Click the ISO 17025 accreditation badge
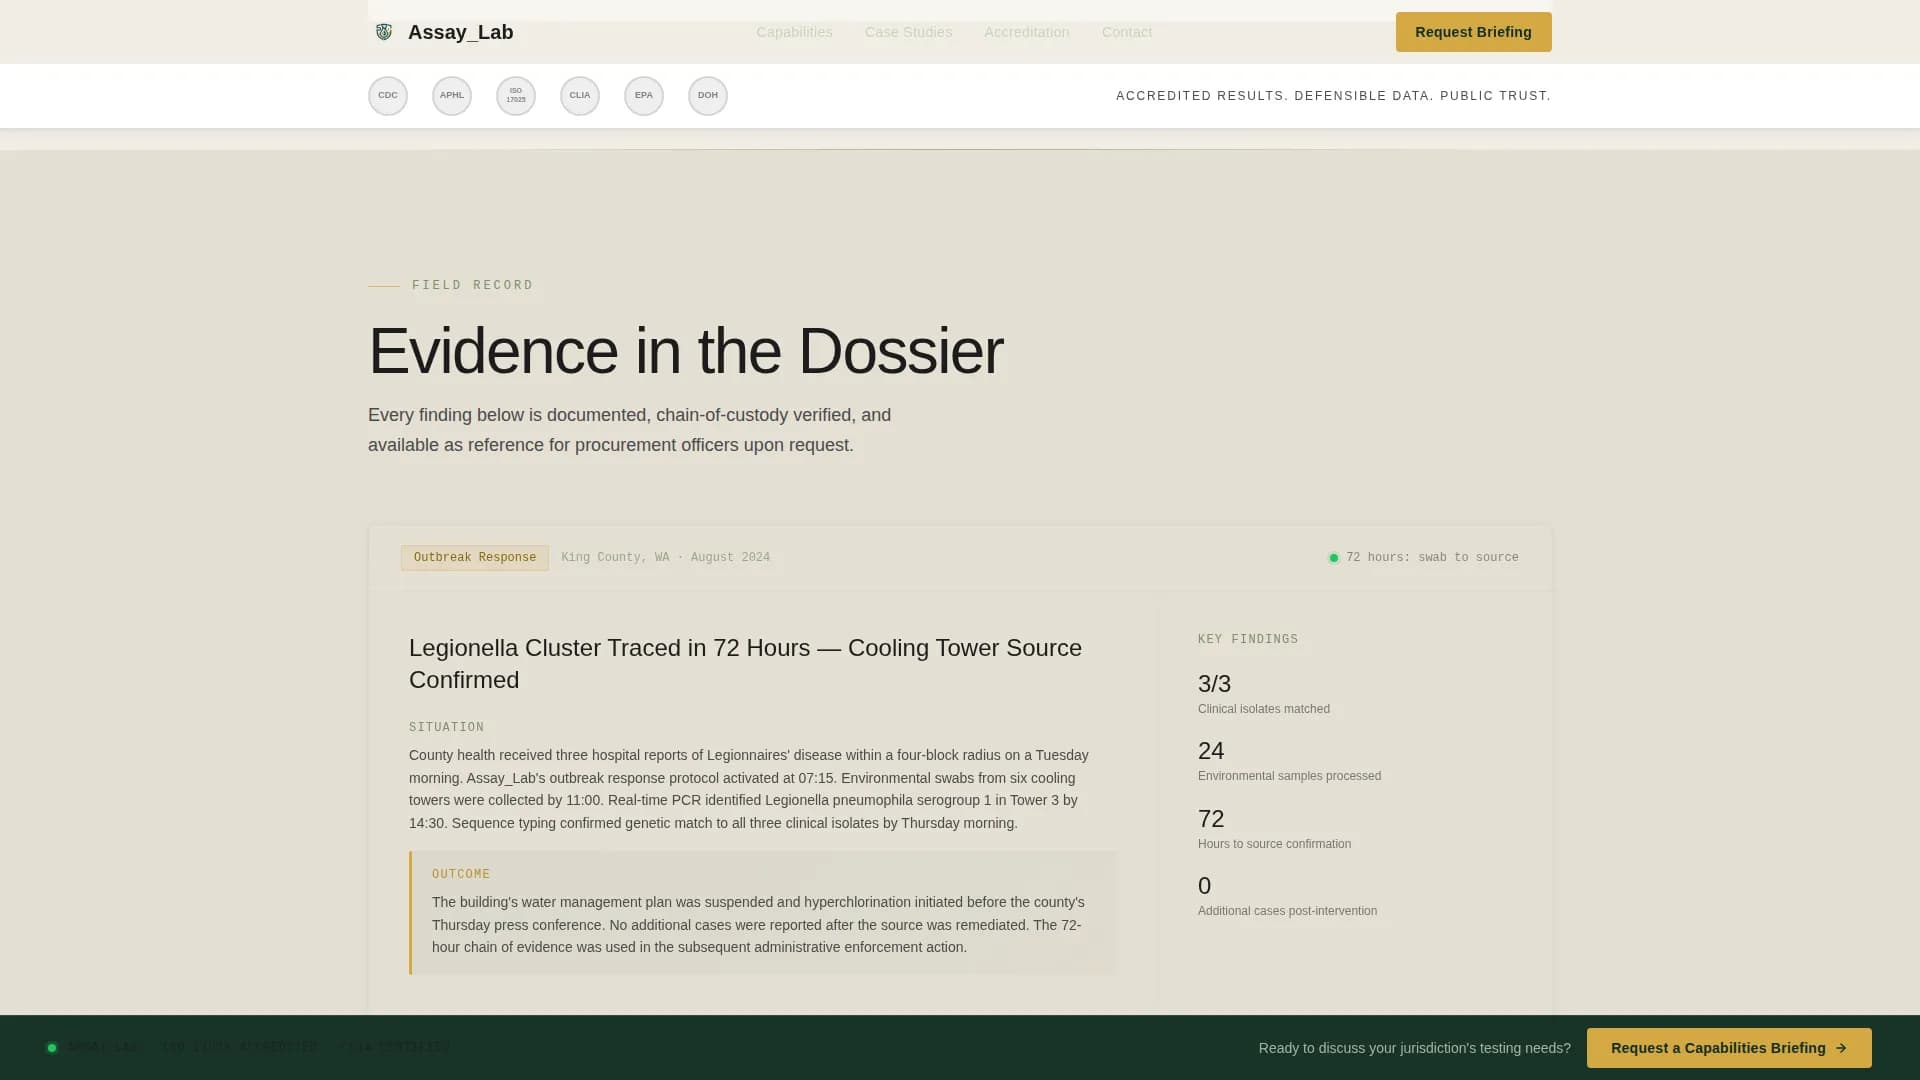The width and height of the screenshot is (1920, 1080). point(516,96)
